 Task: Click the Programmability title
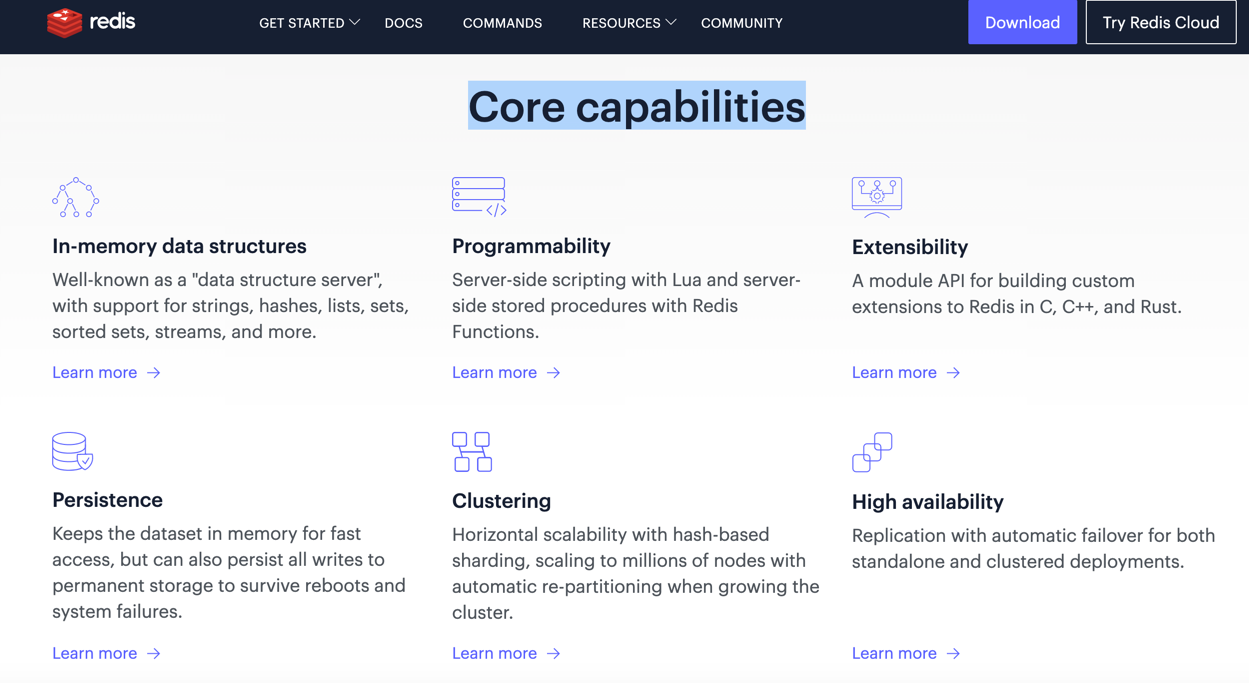click(531, 246)
